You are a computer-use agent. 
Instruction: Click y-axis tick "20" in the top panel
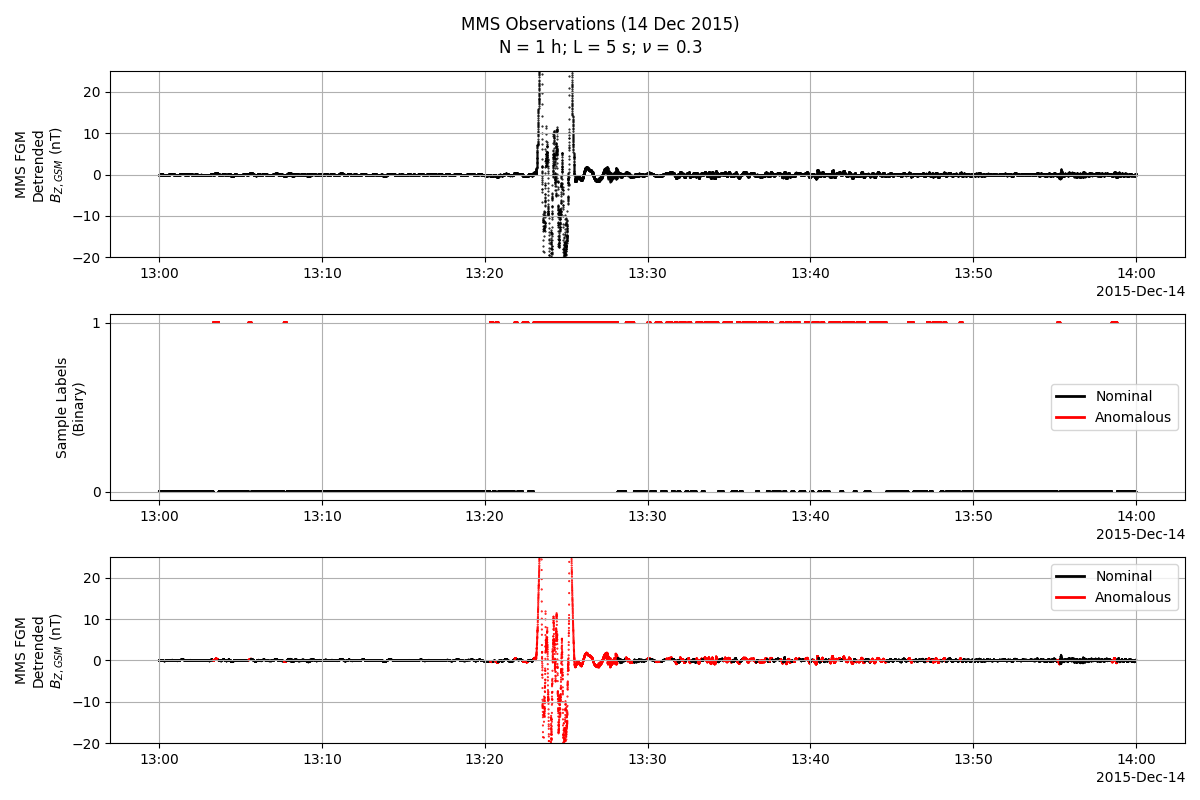click(x=91, y=92)
